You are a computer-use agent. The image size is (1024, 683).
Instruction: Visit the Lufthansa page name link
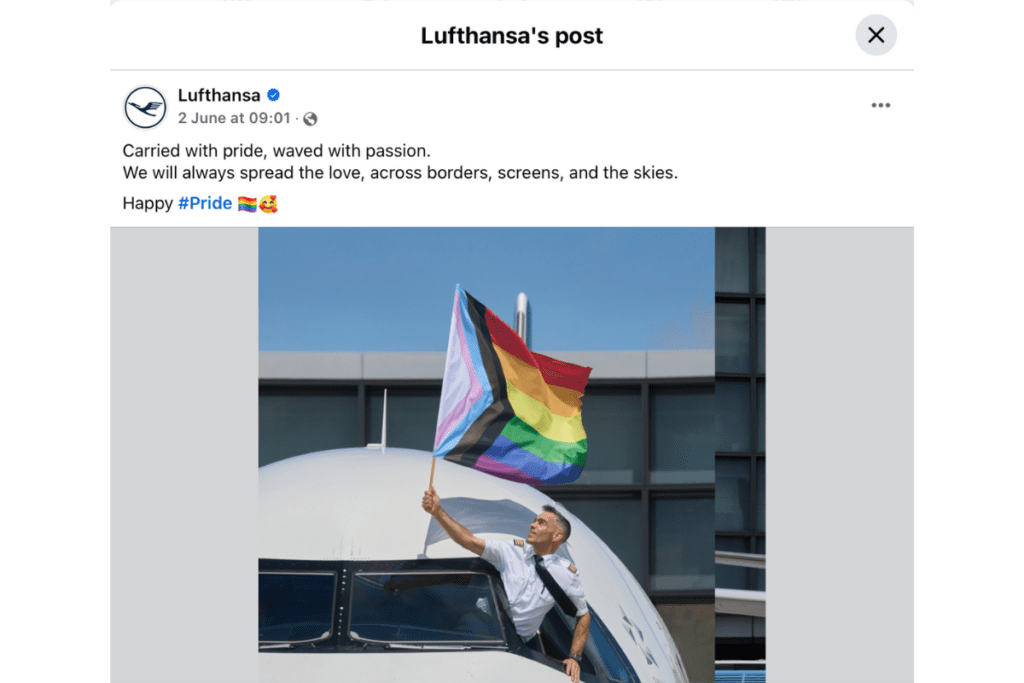219,95
